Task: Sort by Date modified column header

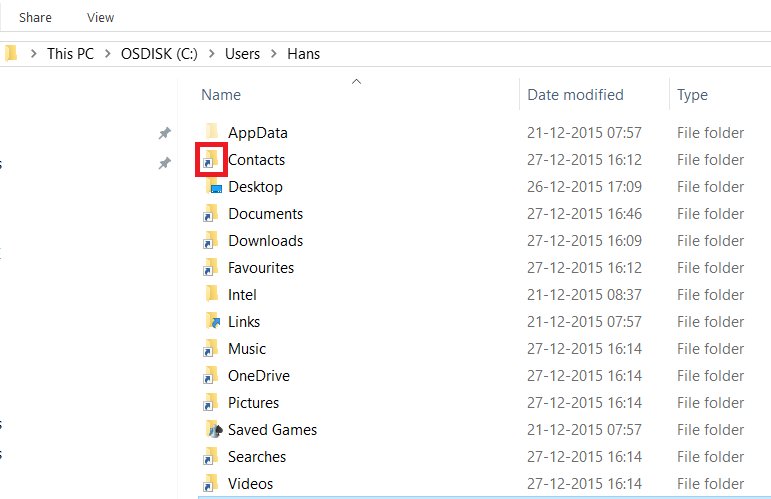Action: tap(575, 94)
